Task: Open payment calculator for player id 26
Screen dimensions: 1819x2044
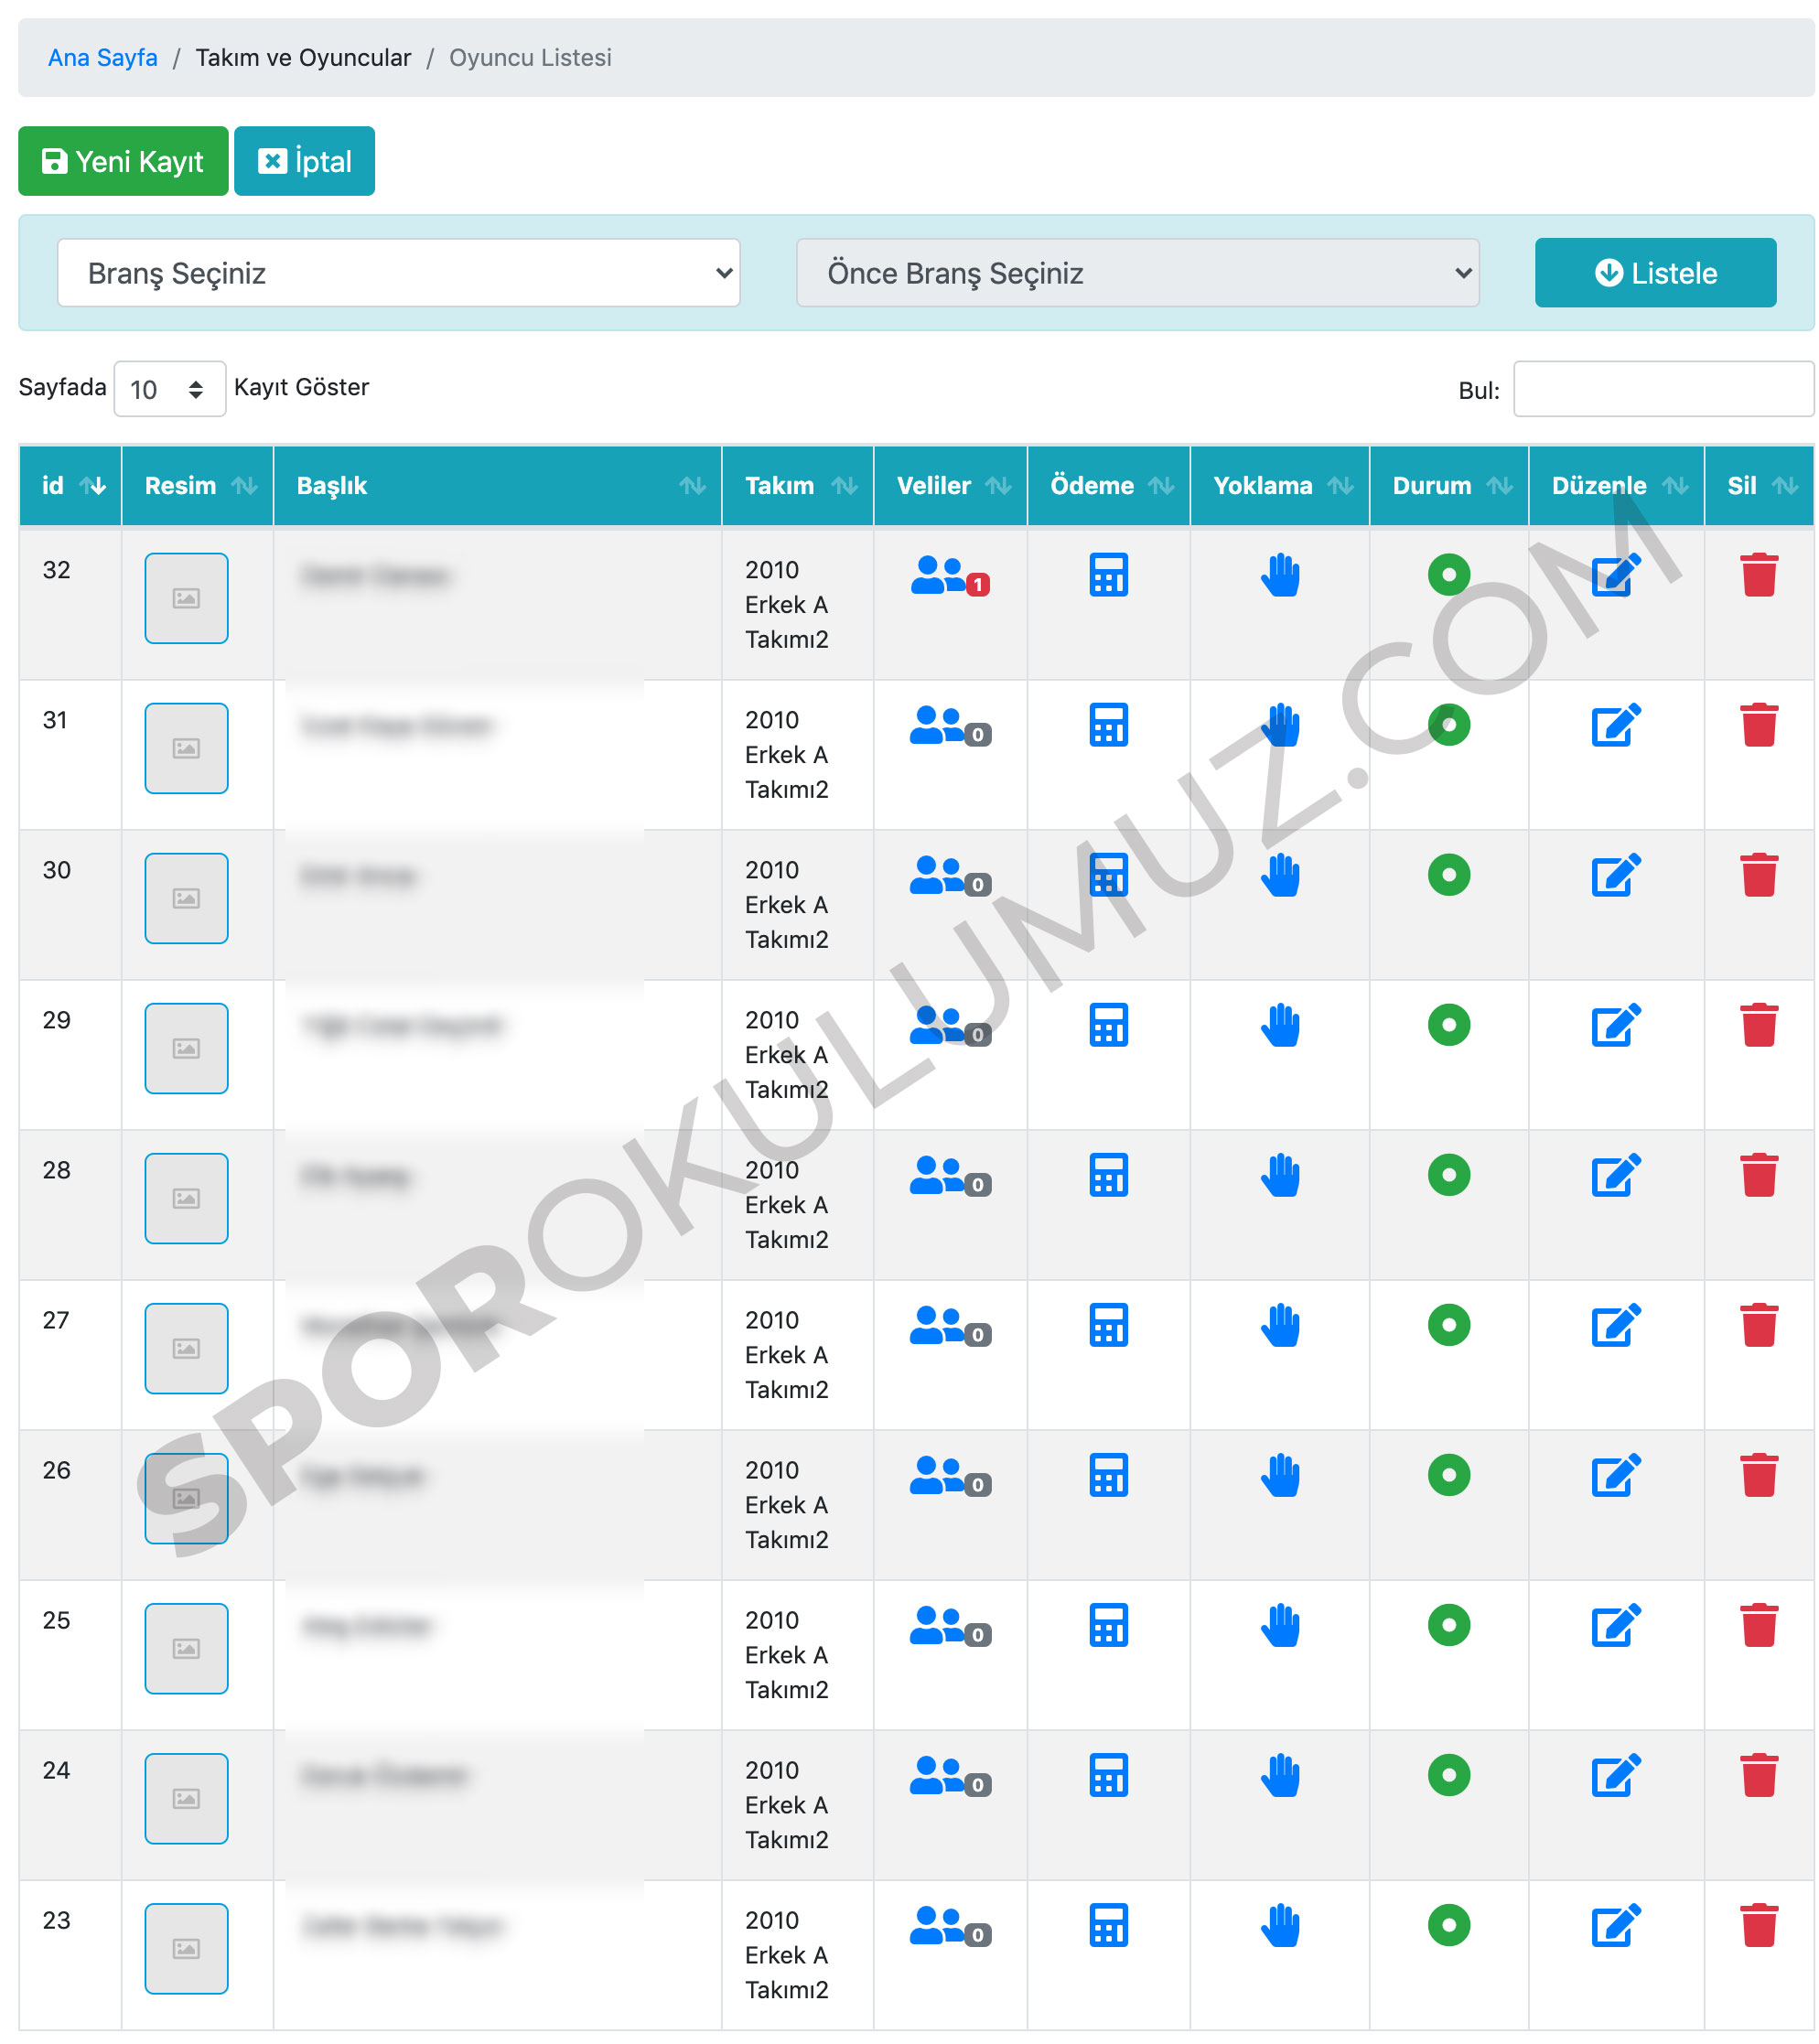Action: [x=1108, y=1475]
